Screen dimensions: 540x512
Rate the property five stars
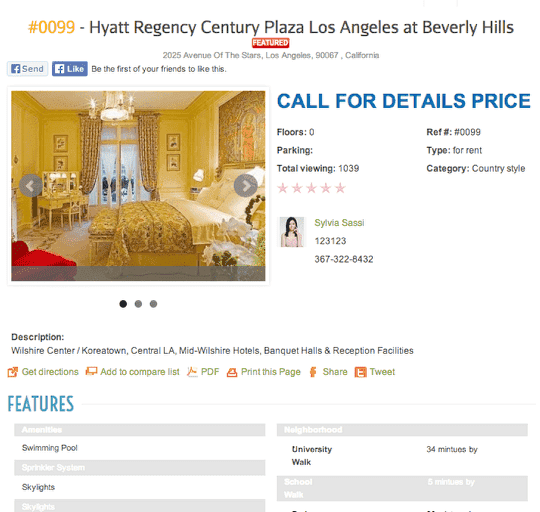(340, 188)
